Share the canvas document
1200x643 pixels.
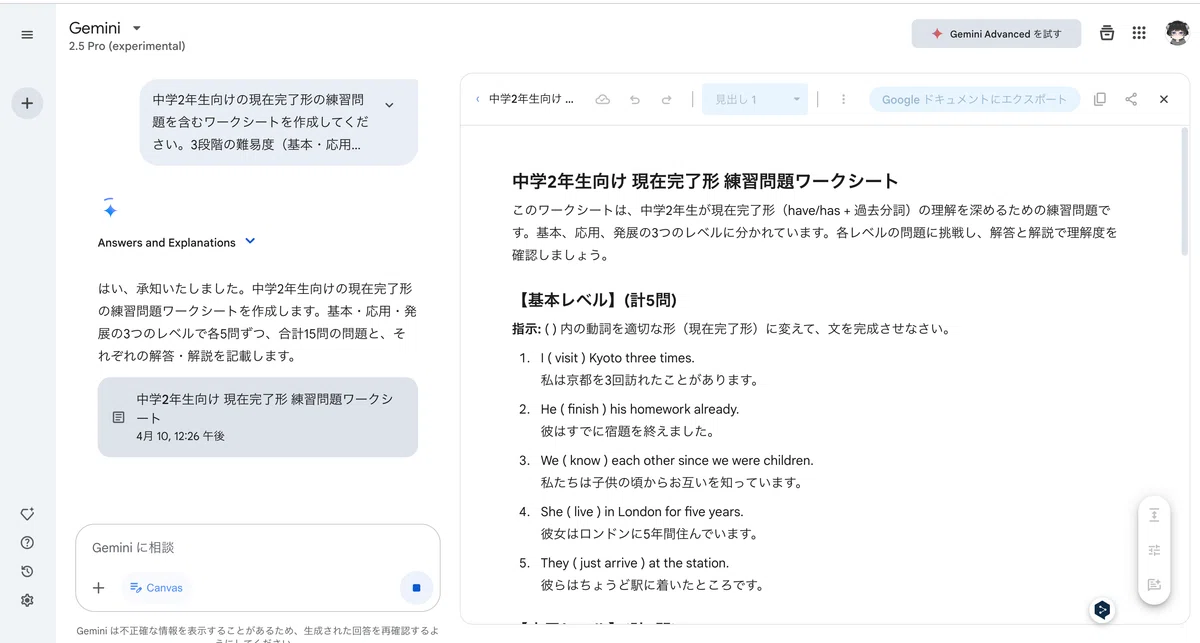(x=1131, y=100)
